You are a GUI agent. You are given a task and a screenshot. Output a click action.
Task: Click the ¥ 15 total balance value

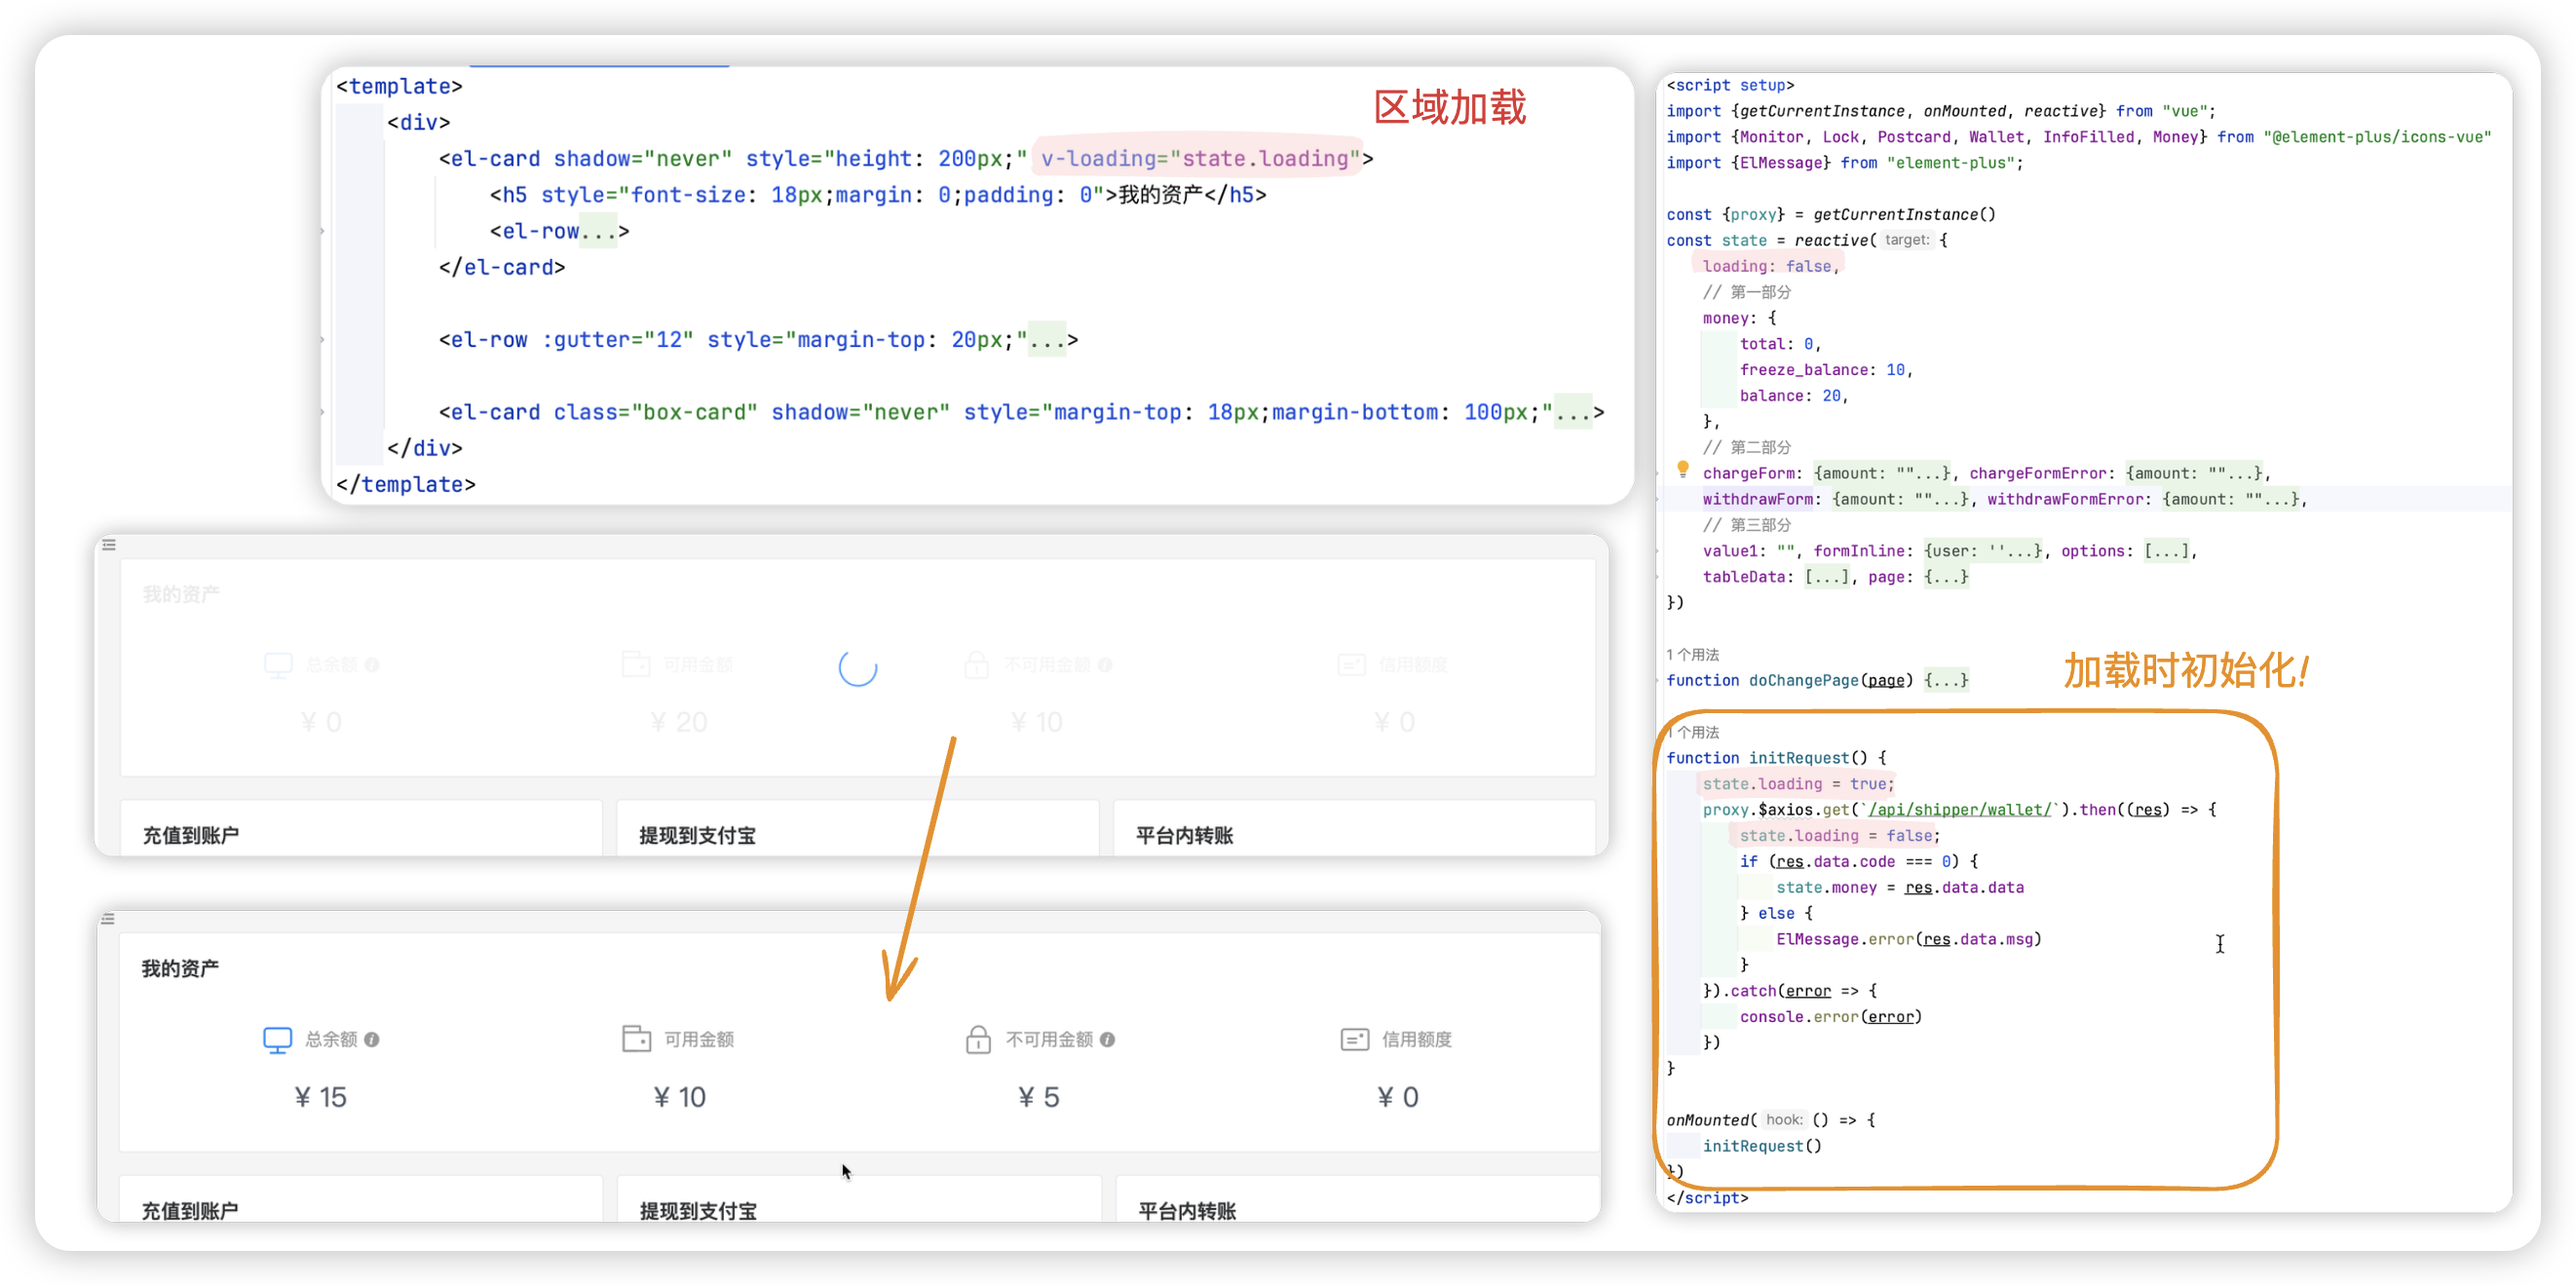[321, 1097]
